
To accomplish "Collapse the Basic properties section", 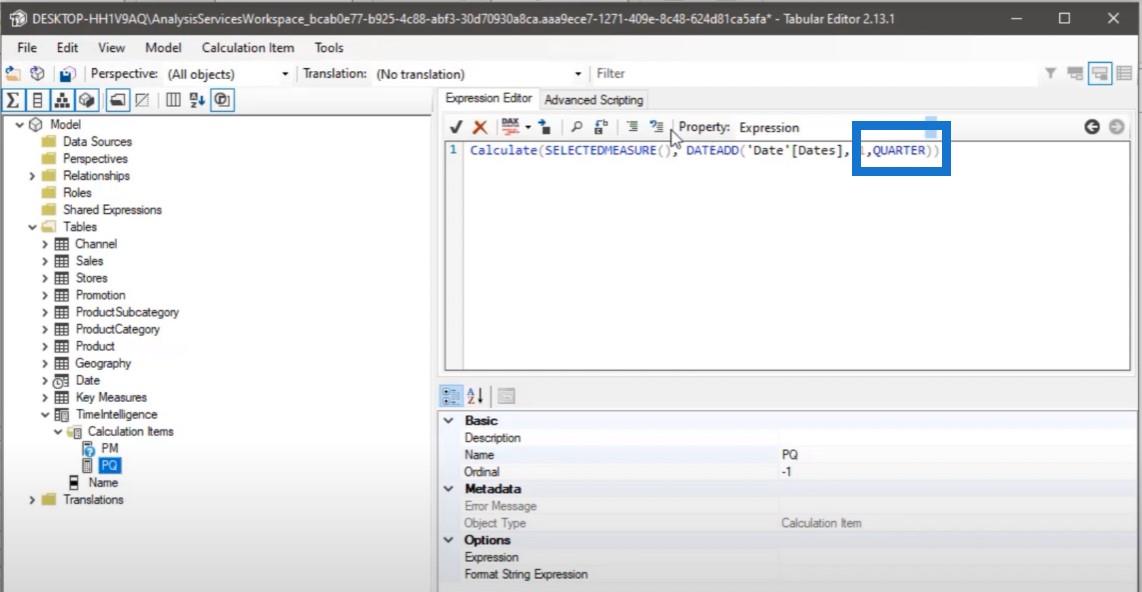I will tap(449, 421).
